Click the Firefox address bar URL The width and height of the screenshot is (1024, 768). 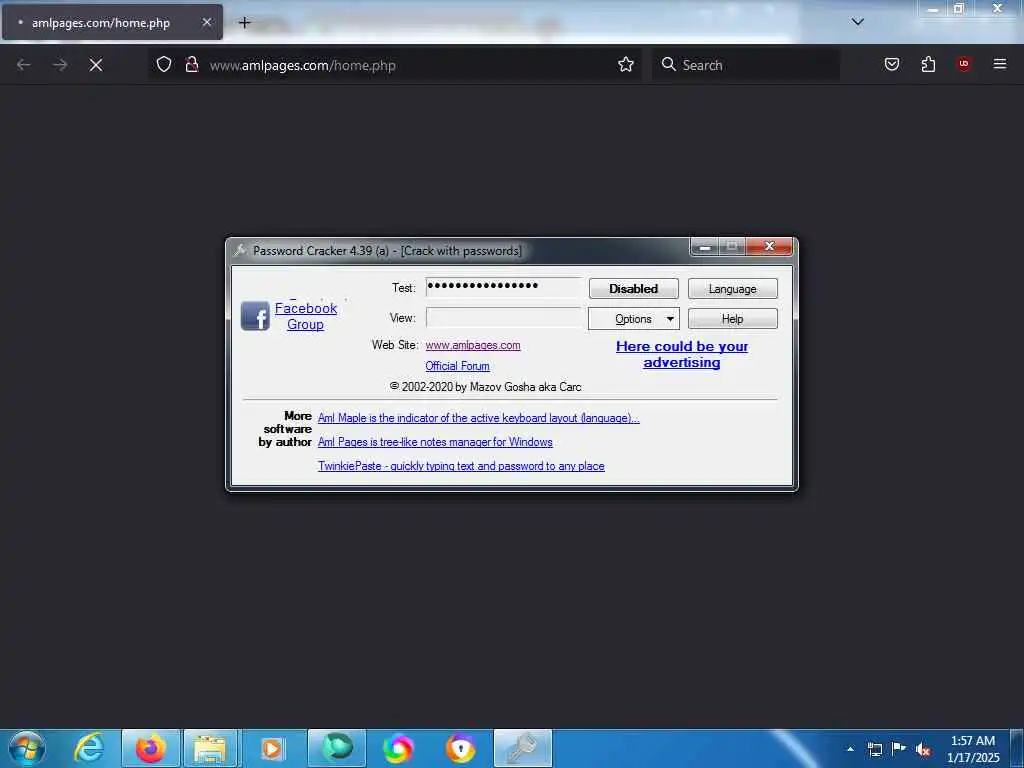tap(302, 65)
